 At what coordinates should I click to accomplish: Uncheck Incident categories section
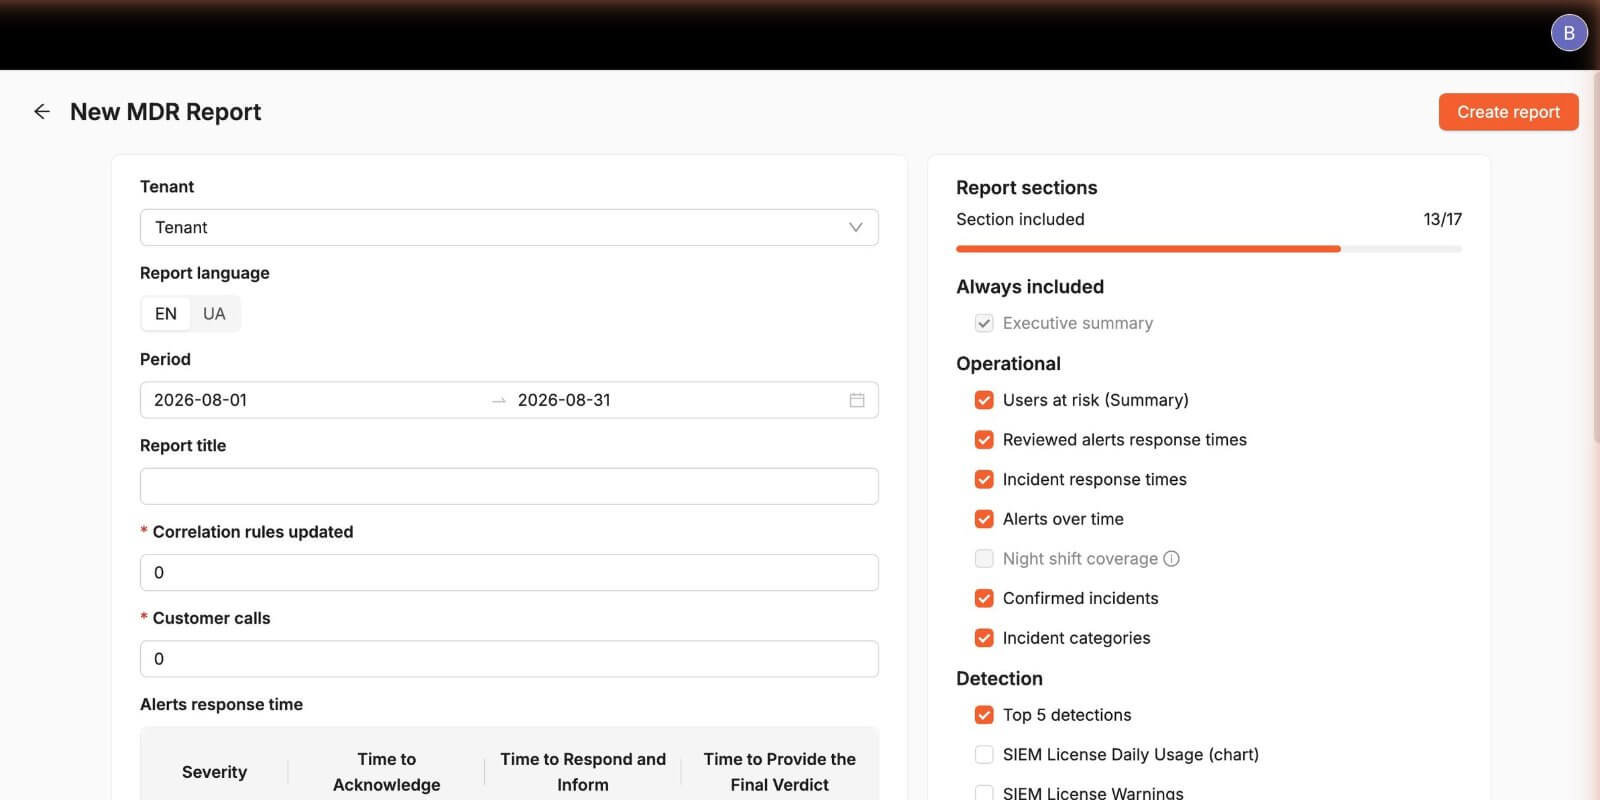[984, 638]
